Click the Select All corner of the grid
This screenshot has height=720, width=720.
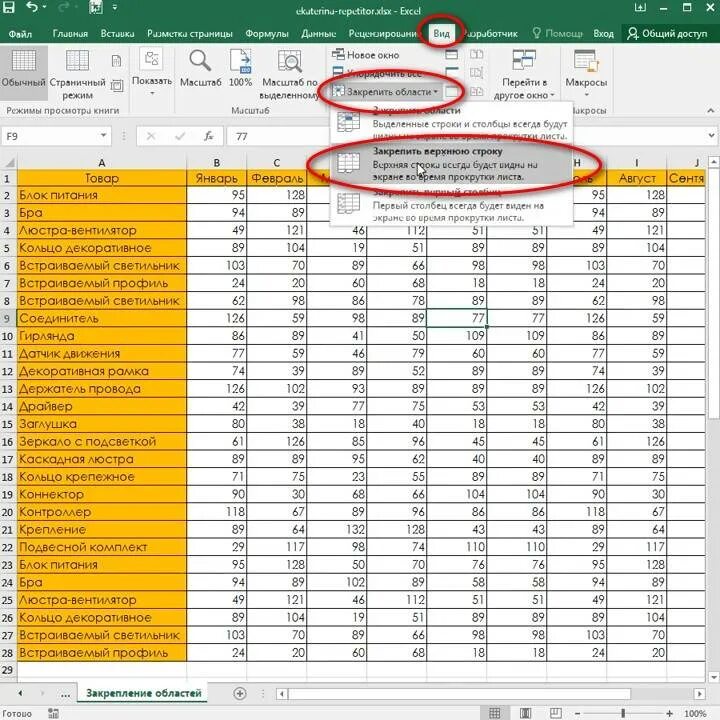point(9,162)
